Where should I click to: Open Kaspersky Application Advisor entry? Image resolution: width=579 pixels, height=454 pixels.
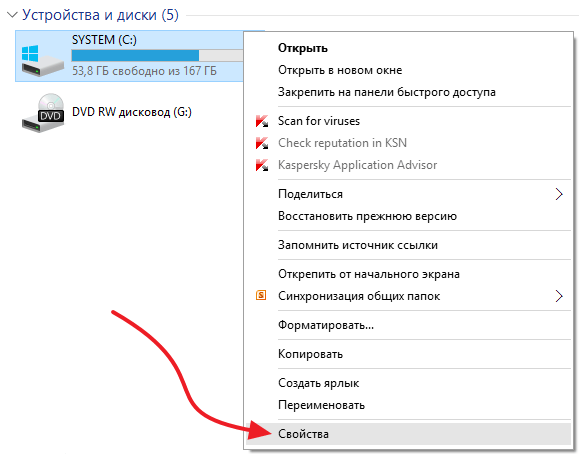coord(408,165)
